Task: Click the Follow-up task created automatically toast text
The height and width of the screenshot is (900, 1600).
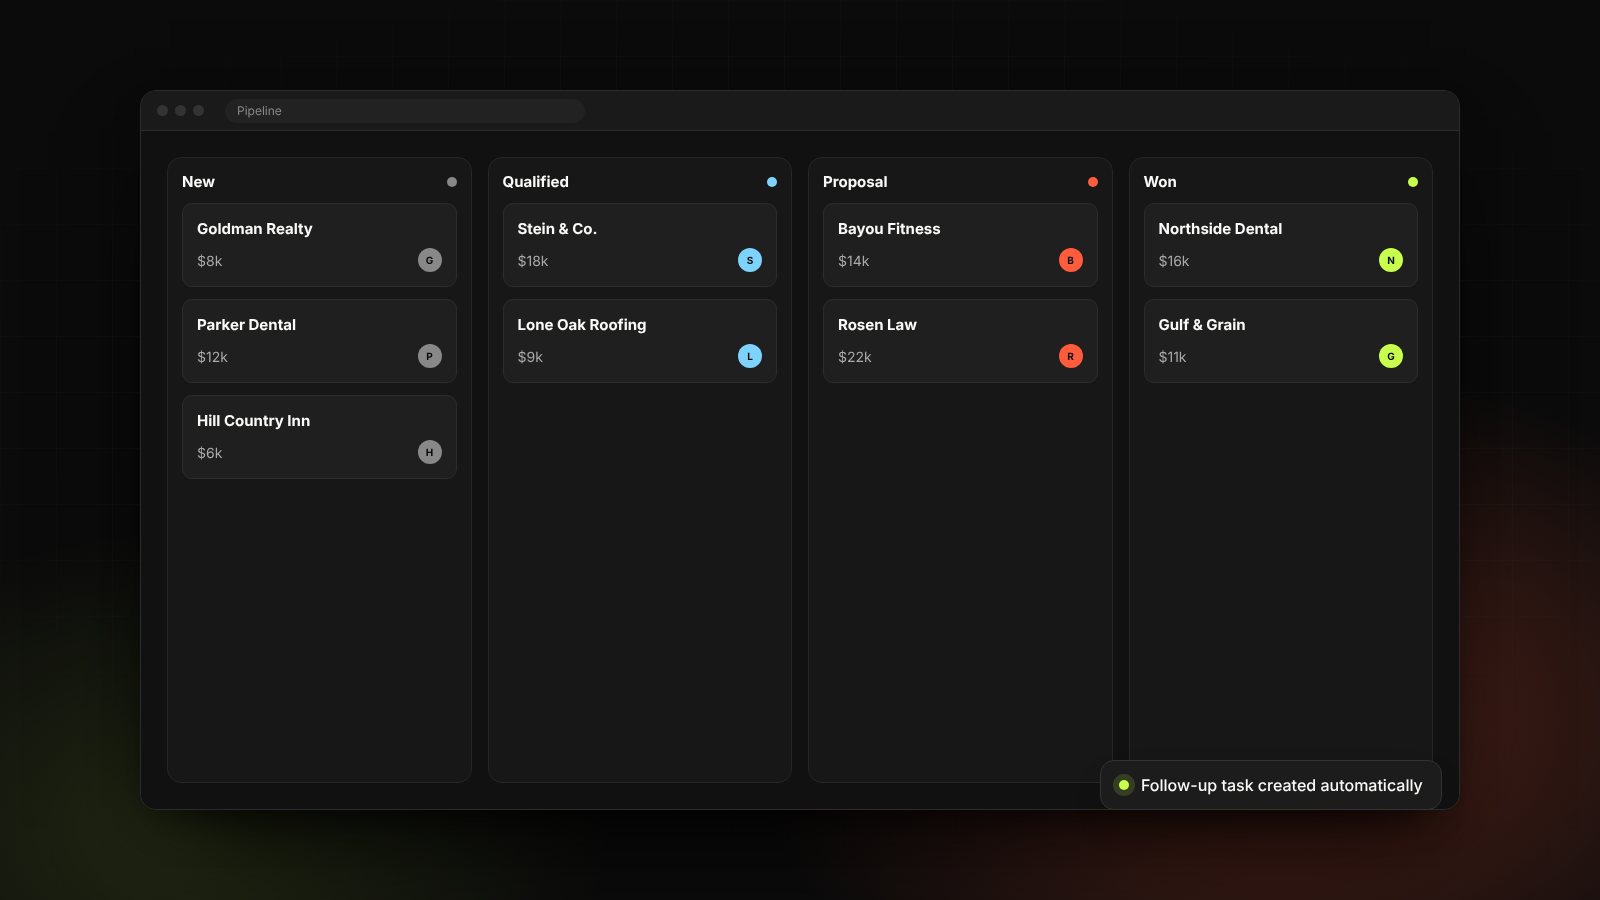Action: tap(1281, 786)
